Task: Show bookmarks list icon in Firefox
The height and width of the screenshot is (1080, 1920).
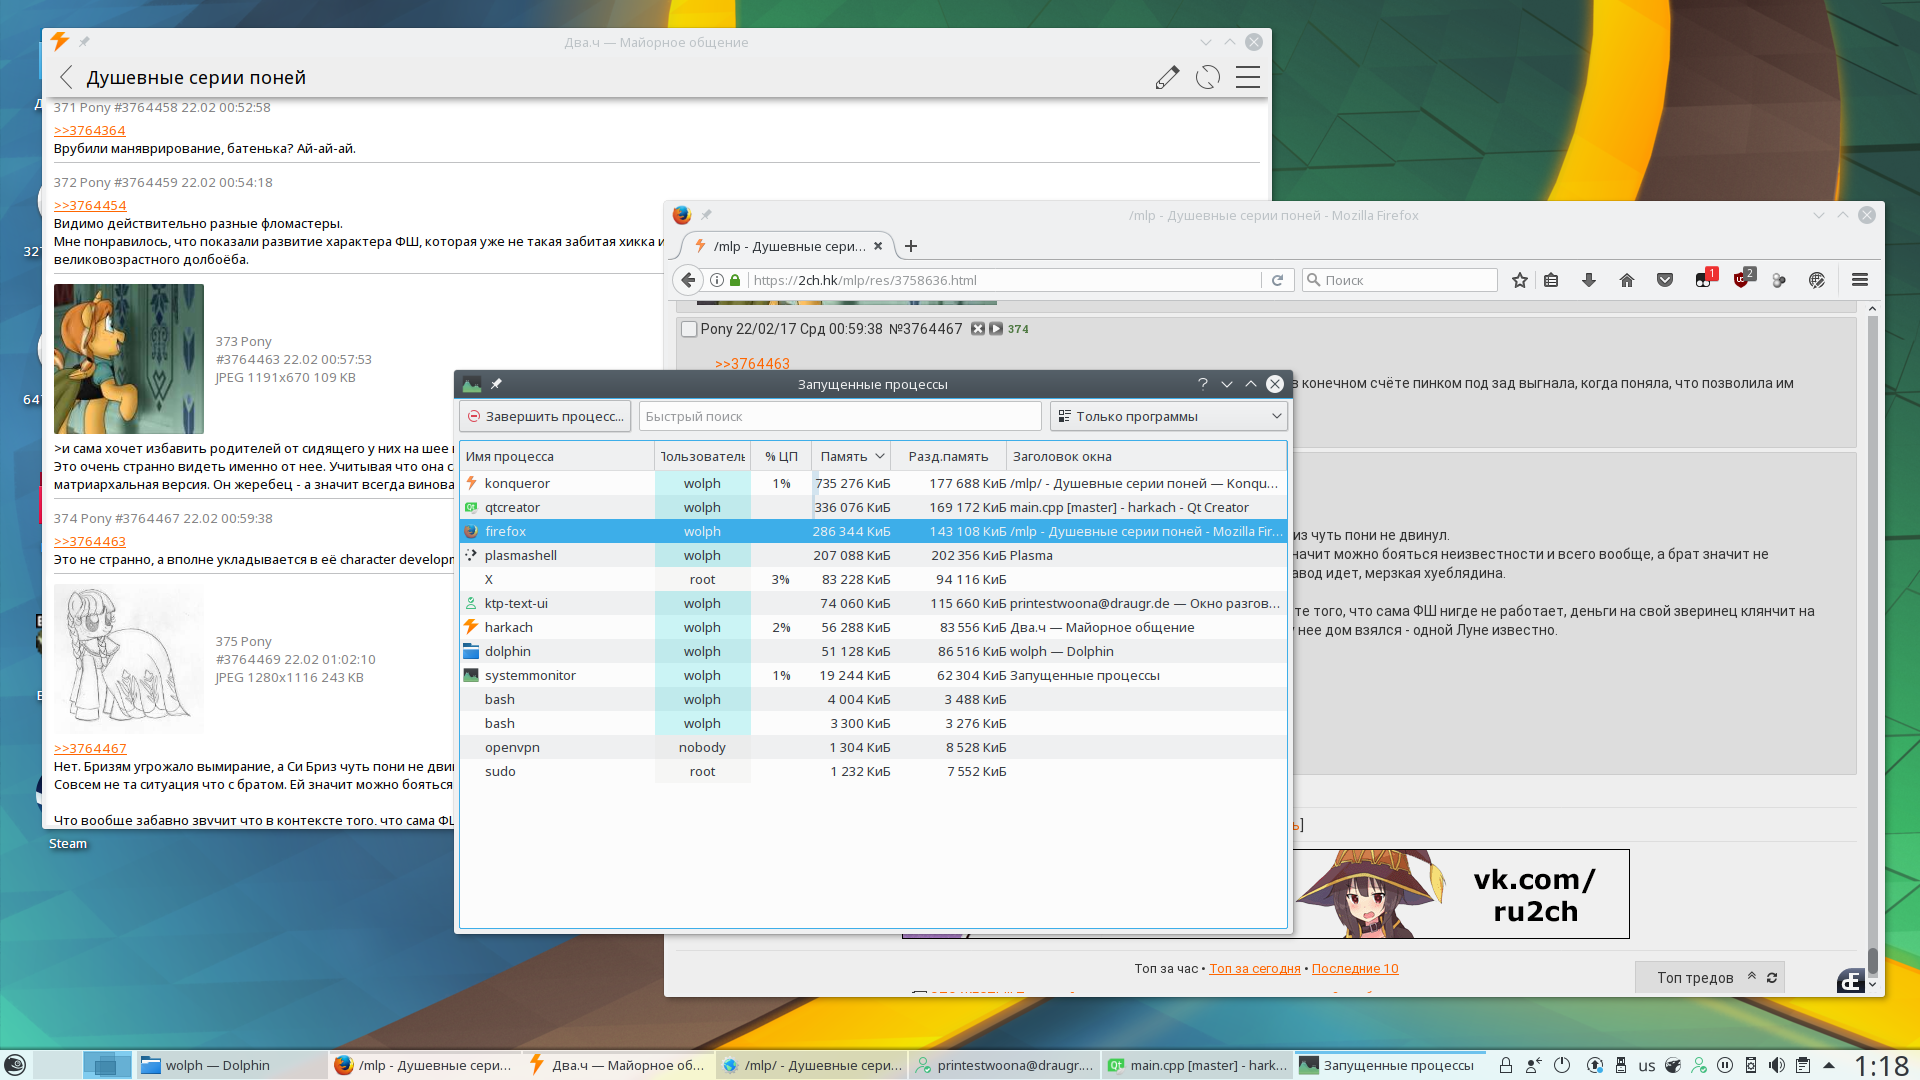Action: [x=1551, y=280]
